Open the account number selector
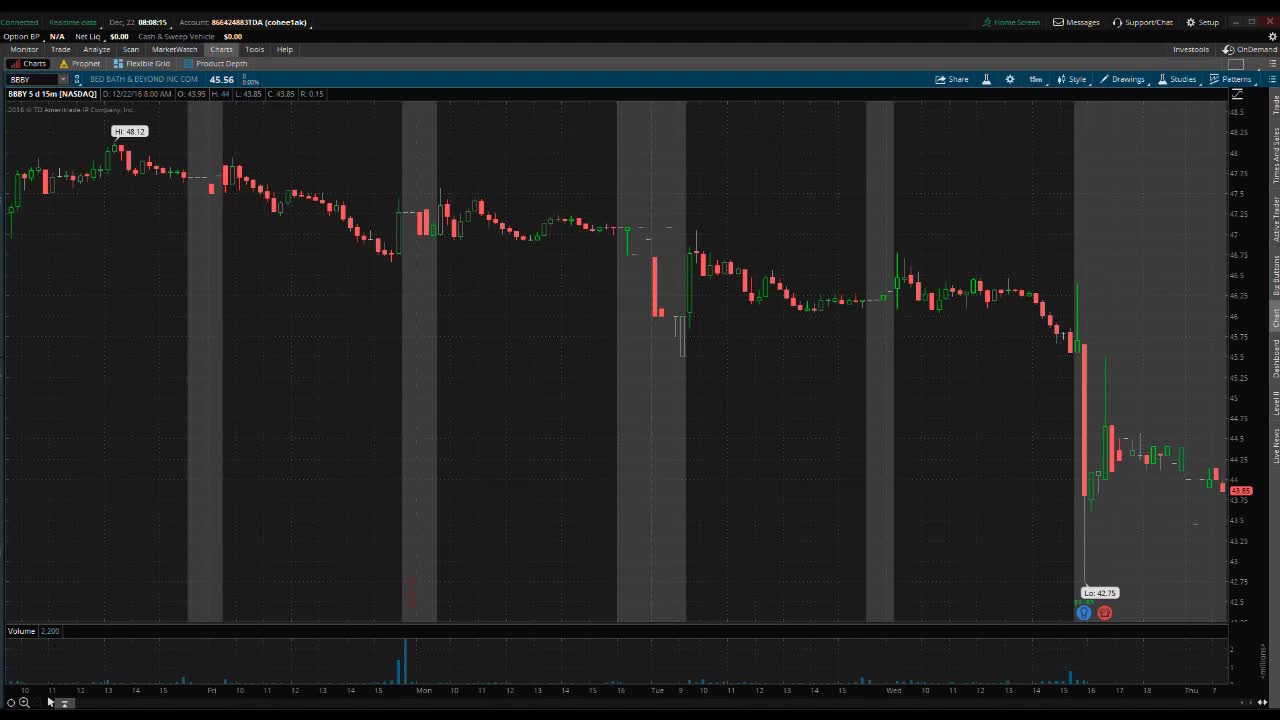The image size is (1280, 720). (262, 22)
